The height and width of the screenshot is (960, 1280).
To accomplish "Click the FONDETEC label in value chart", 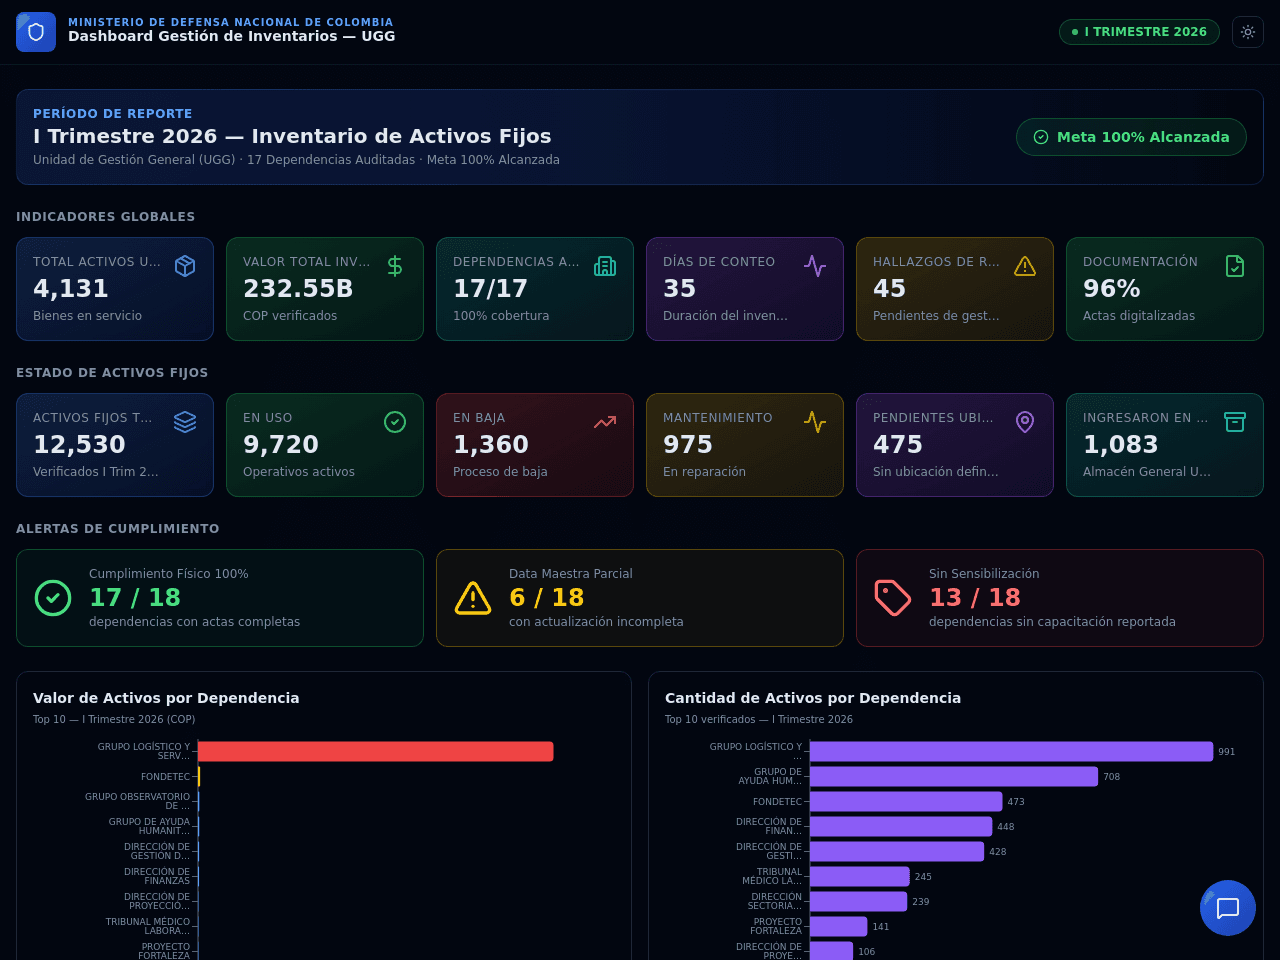I will coord(165,777).
